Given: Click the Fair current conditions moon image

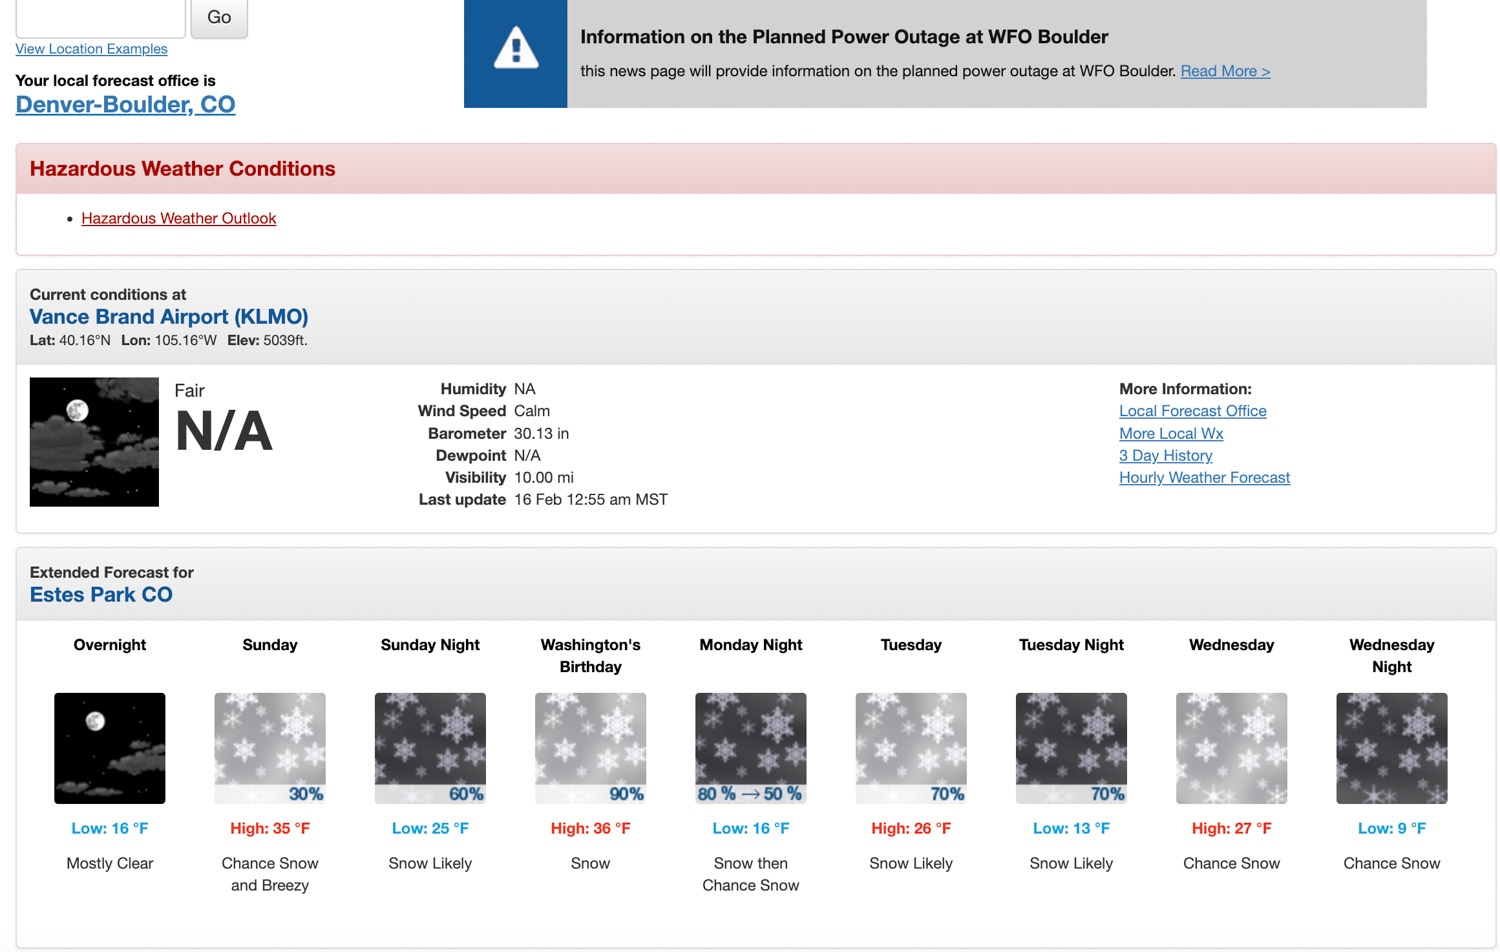Looking at the screenshot, I should pyautogui.click(x=94, y=441).
